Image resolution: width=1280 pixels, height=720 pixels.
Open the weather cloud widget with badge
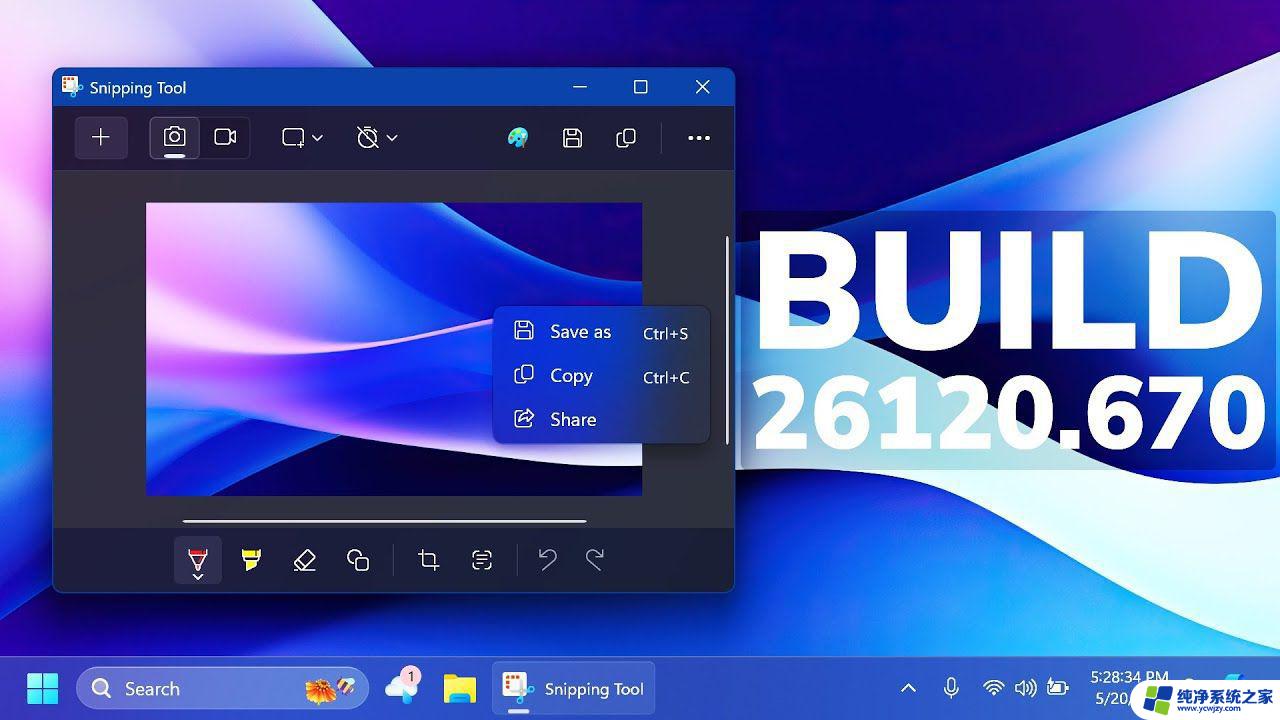tap(402, 686)
